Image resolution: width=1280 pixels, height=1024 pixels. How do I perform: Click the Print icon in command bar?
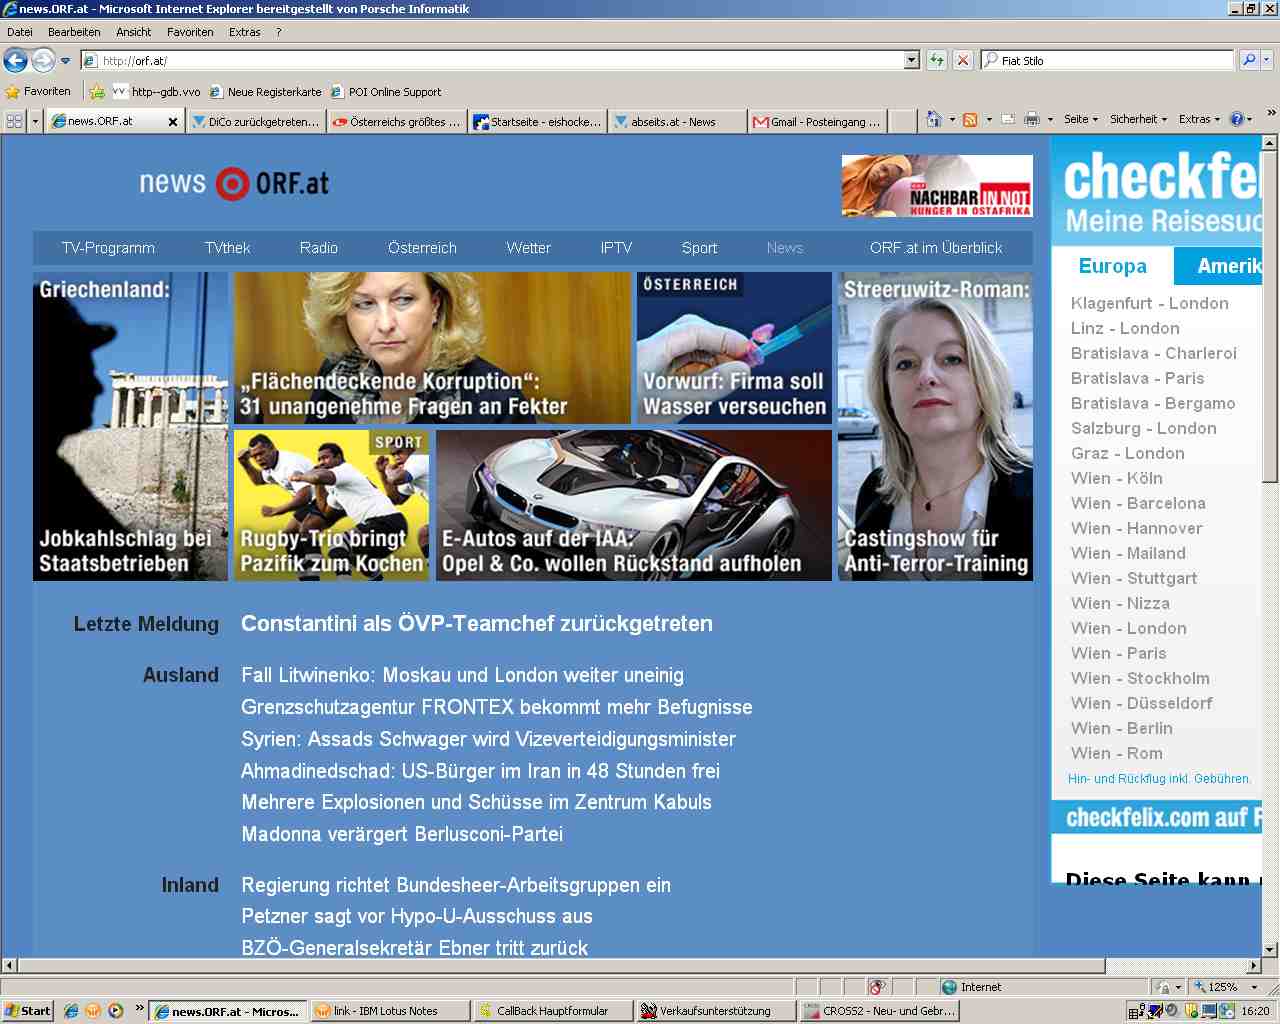coord(1032,120)
